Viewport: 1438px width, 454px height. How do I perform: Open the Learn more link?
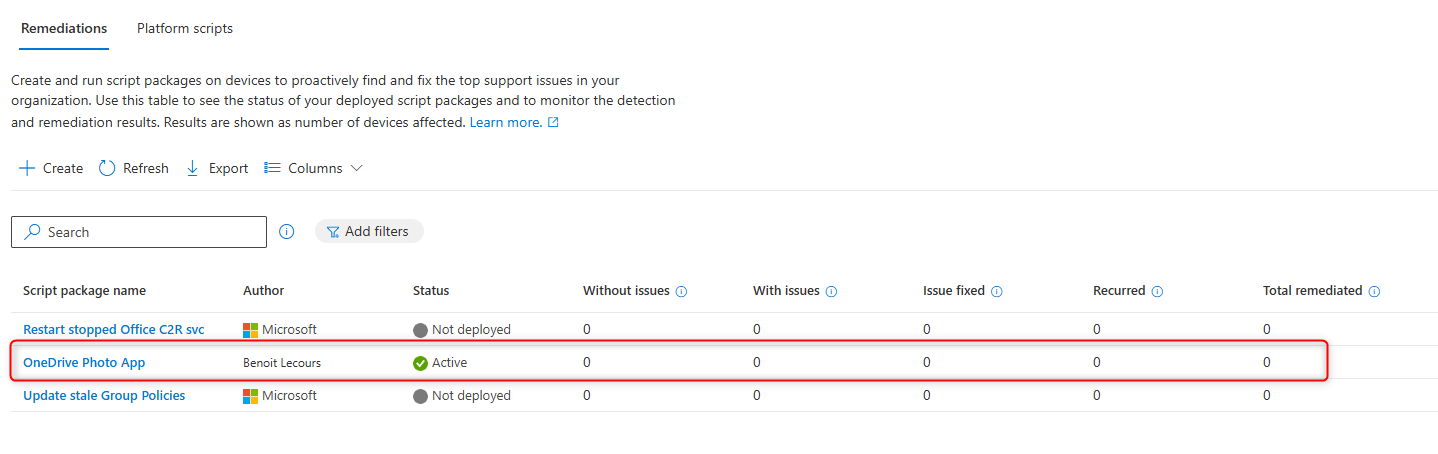pyautogui.click(x=506, y=122)
